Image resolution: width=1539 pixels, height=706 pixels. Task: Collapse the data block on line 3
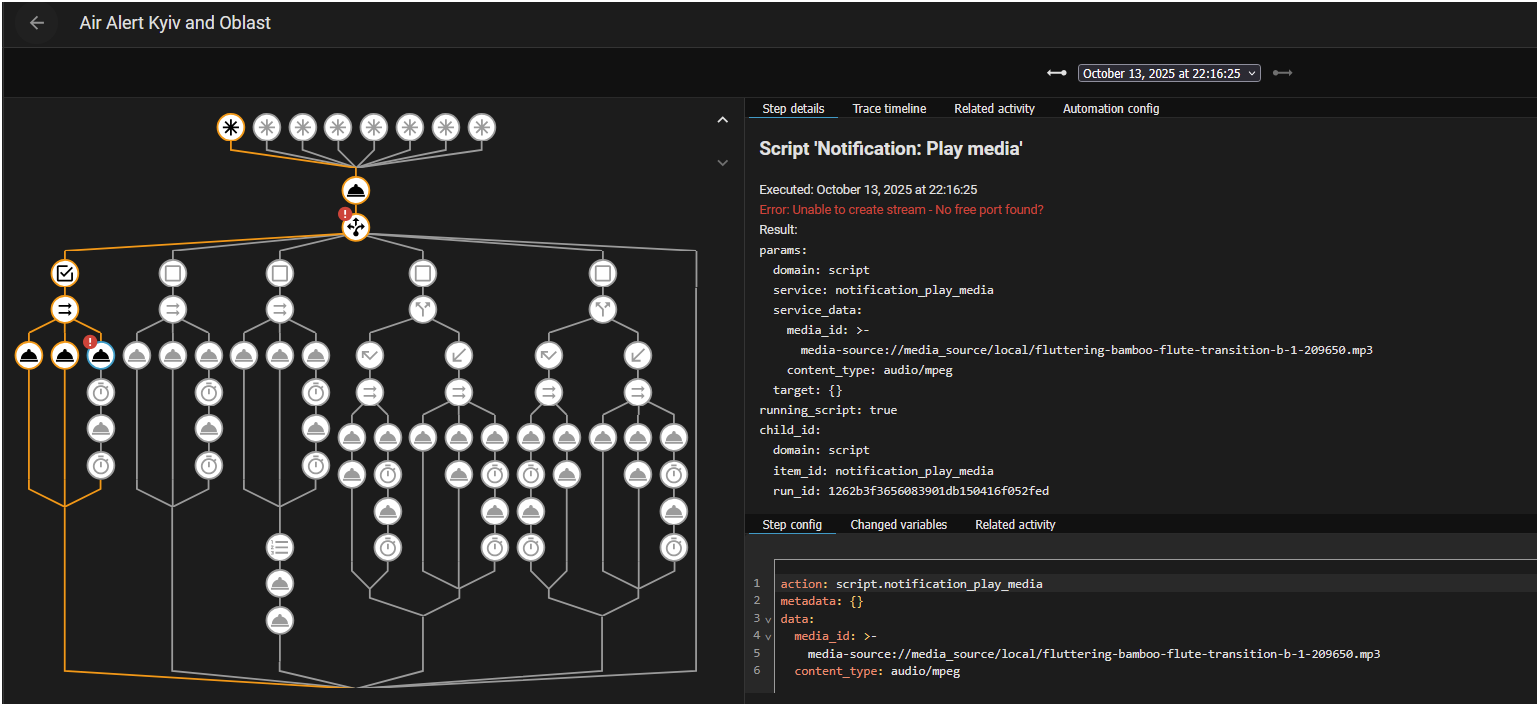[768, 620]
